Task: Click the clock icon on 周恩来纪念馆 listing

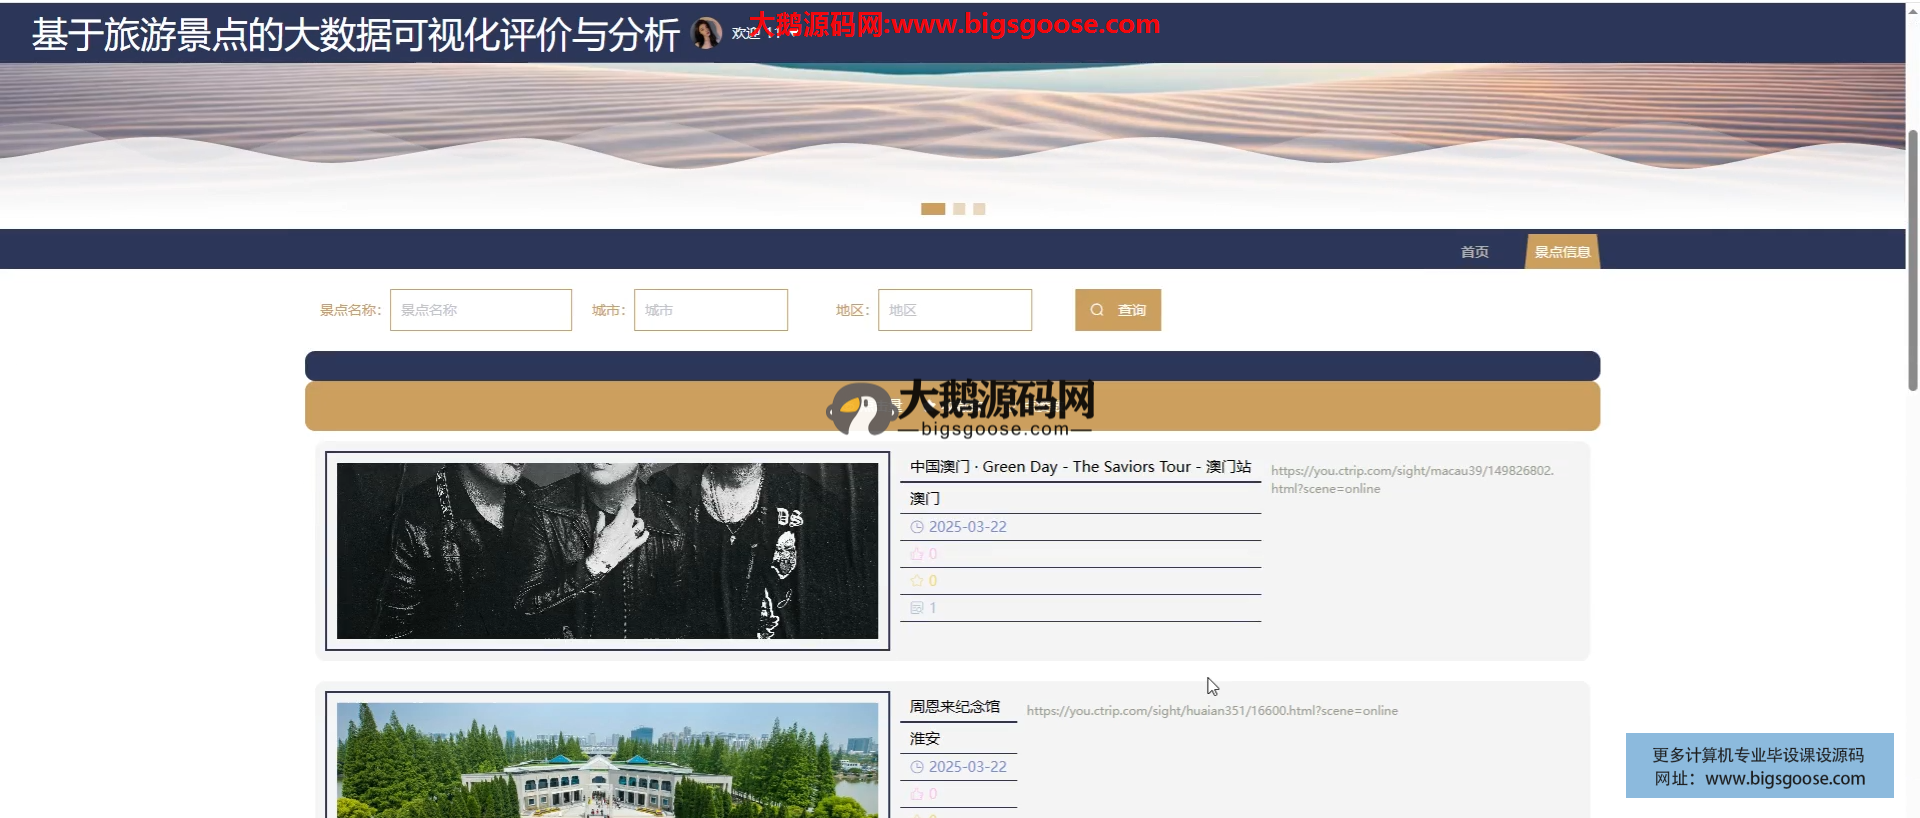Action: point(916,767)
